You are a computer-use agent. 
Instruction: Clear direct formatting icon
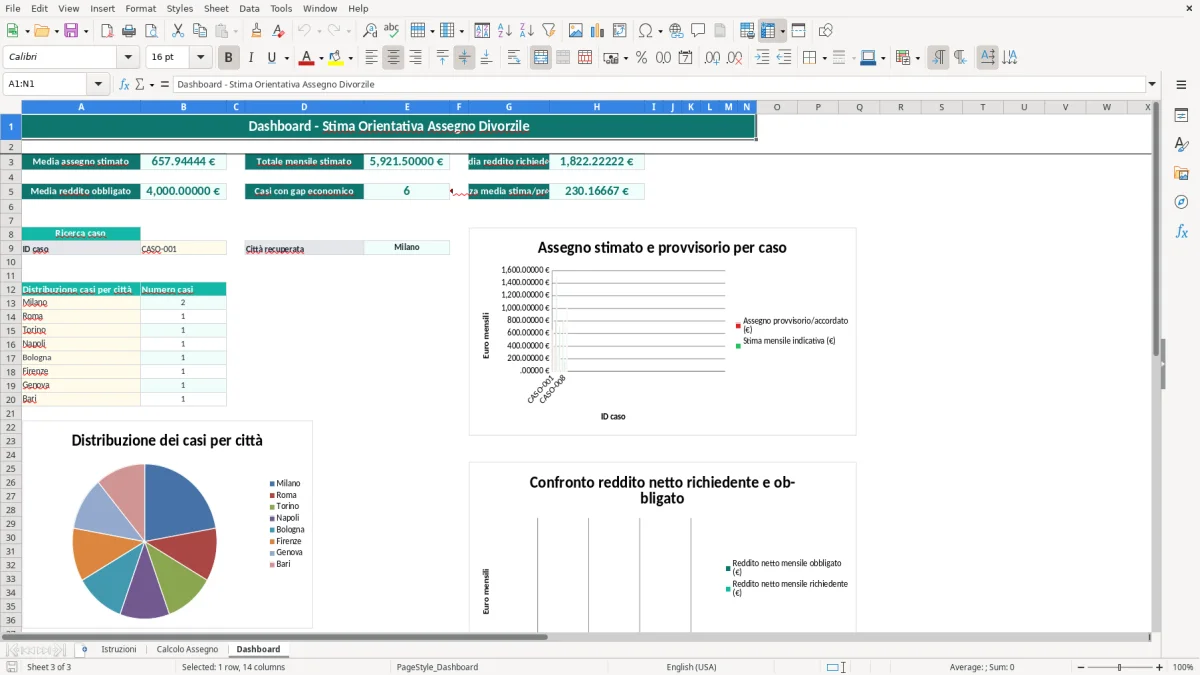pyautogui.click(x=277, y=31)
